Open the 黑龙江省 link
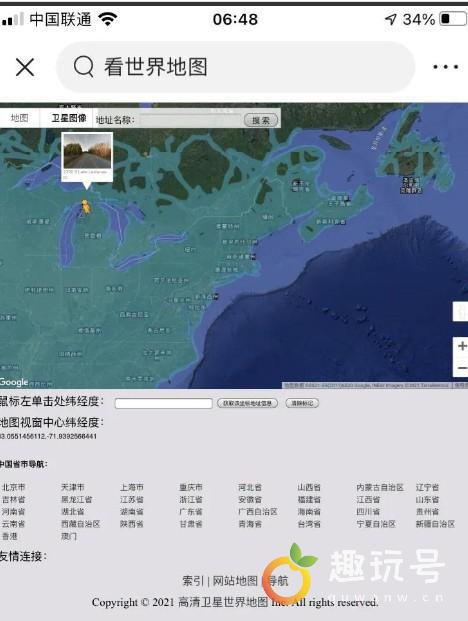 click(76, 499)
